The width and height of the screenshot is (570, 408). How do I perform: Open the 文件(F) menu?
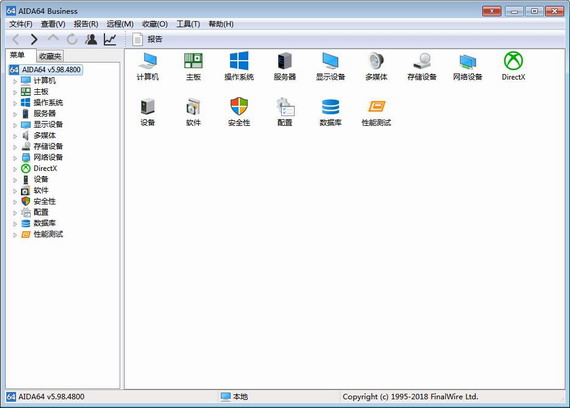21,24
